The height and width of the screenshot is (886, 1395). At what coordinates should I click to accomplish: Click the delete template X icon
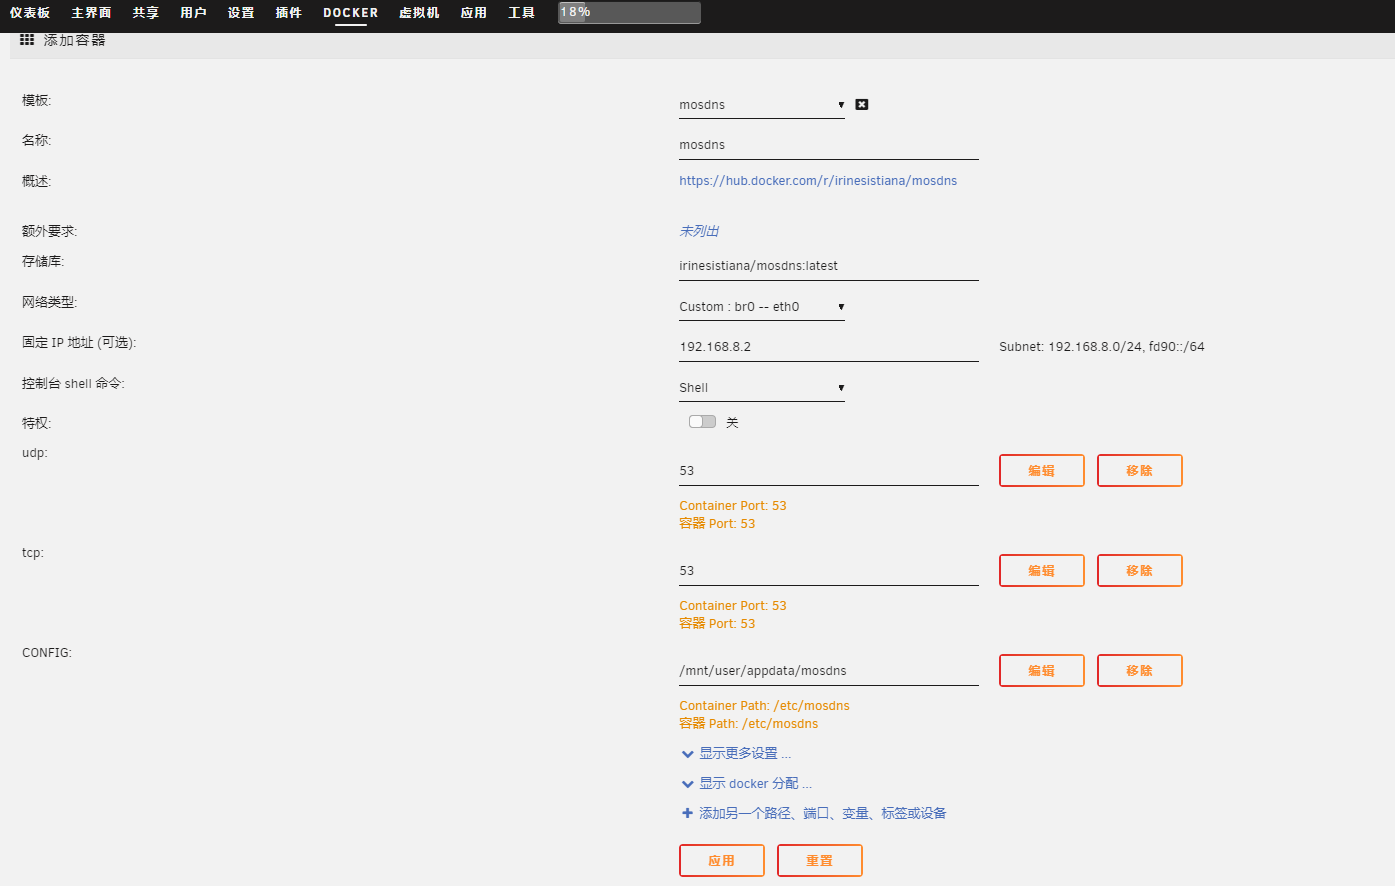(x=862, y=104)
